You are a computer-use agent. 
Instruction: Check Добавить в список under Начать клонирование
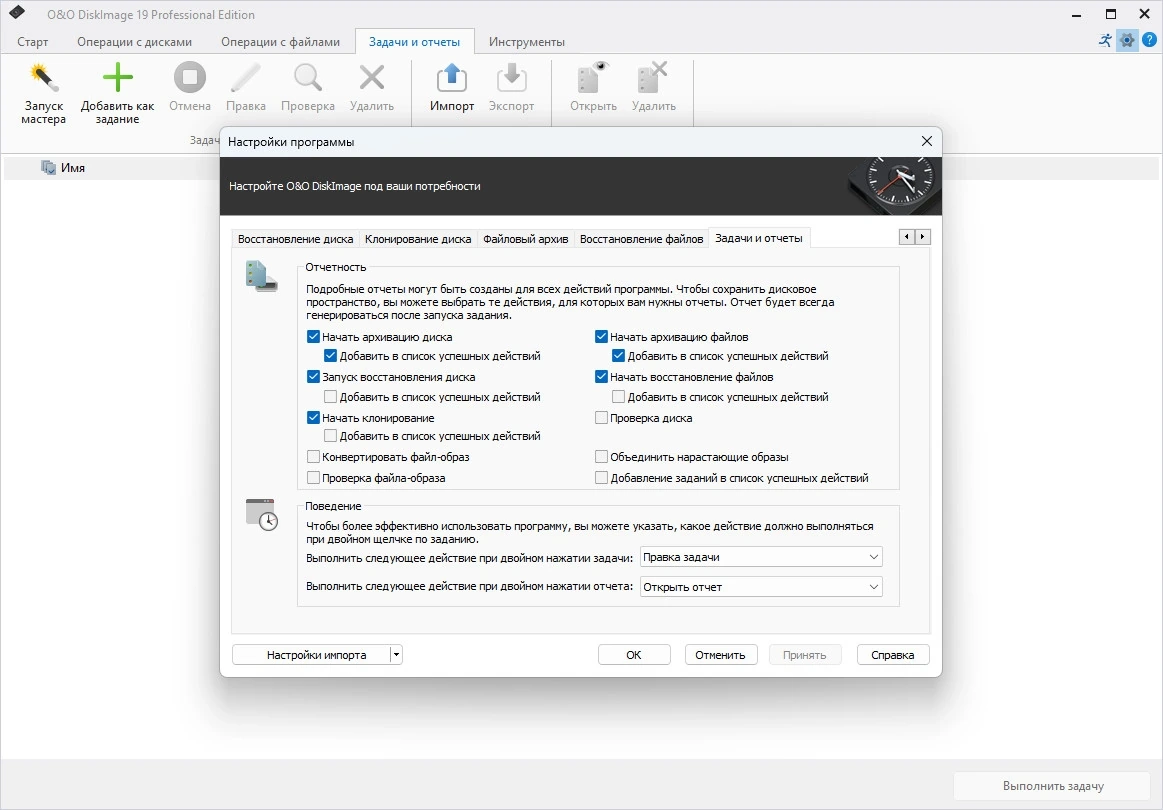(x=331, y=436)
